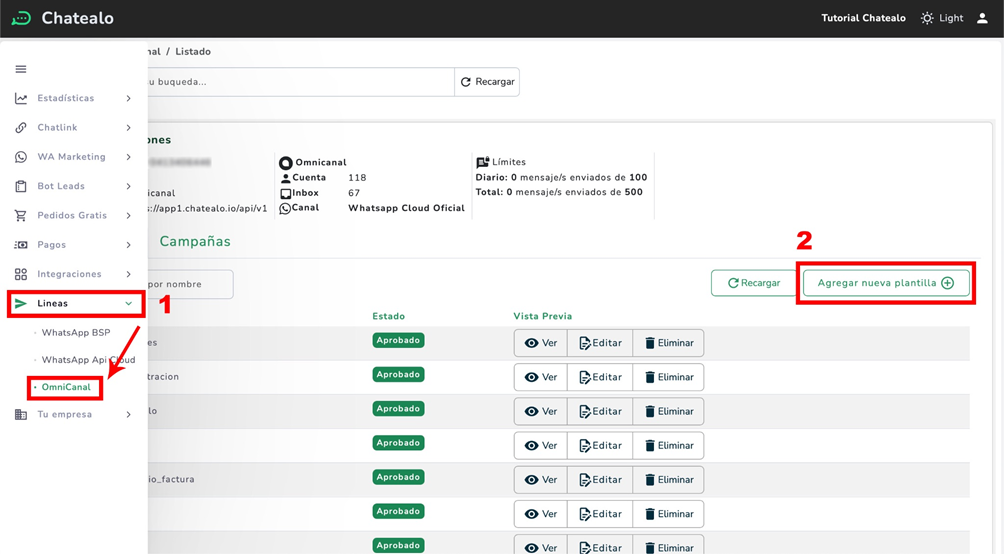Click Ver in the fourth Aprobado row

tap(540, 446)
